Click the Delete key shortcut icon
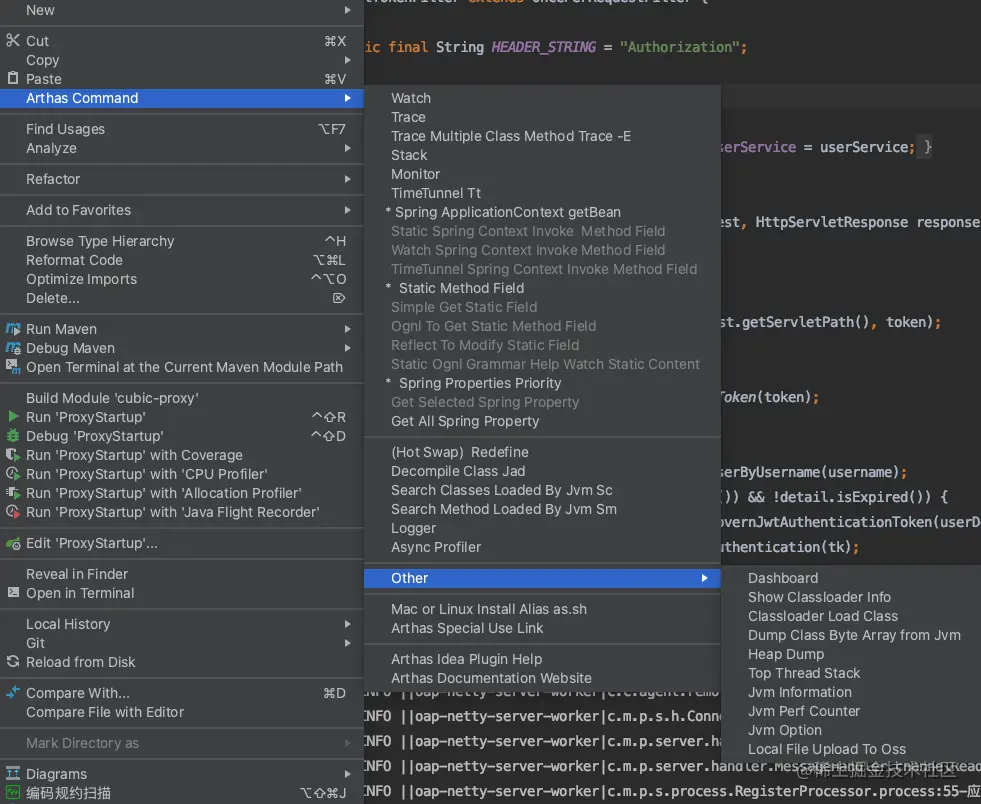The height and width of the screenshot is (804, 981). (338, 298)
